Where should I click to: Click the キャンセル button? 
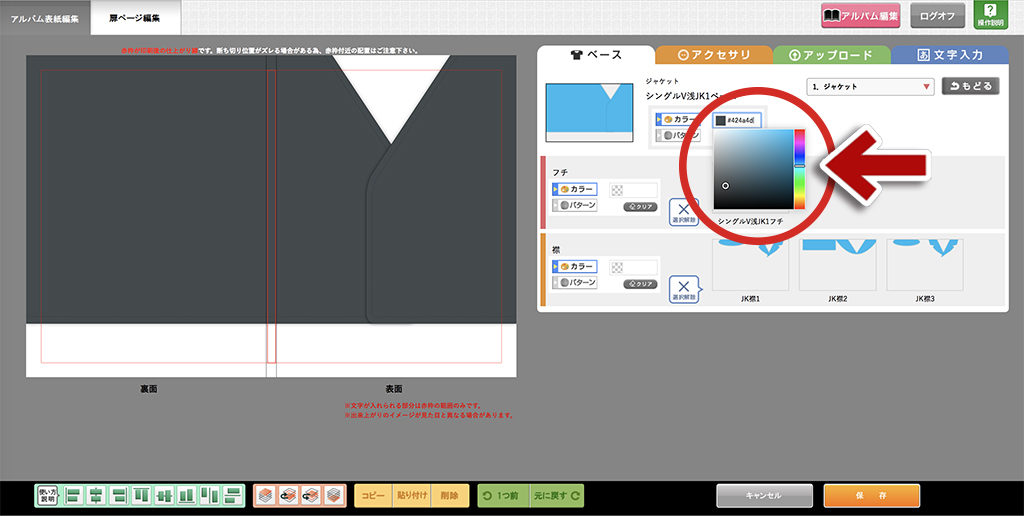click(764, 496)
